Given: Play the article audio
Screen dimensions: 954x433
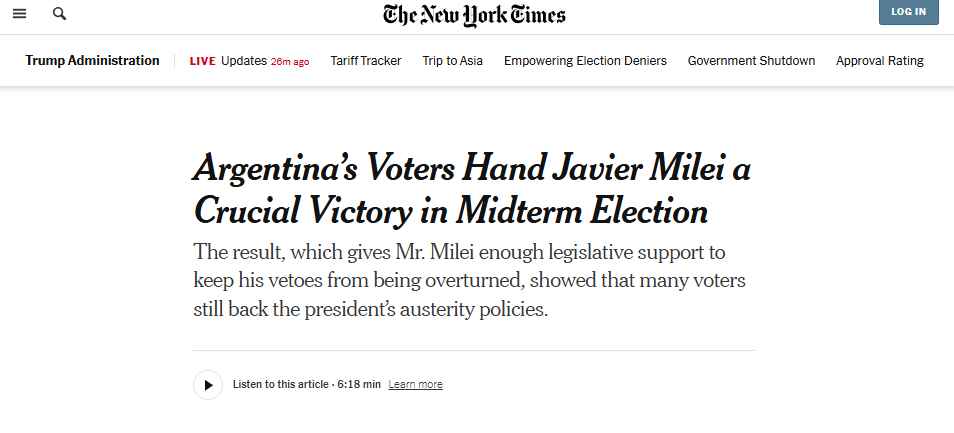Looking at the screenshot, I should (208, 384).
